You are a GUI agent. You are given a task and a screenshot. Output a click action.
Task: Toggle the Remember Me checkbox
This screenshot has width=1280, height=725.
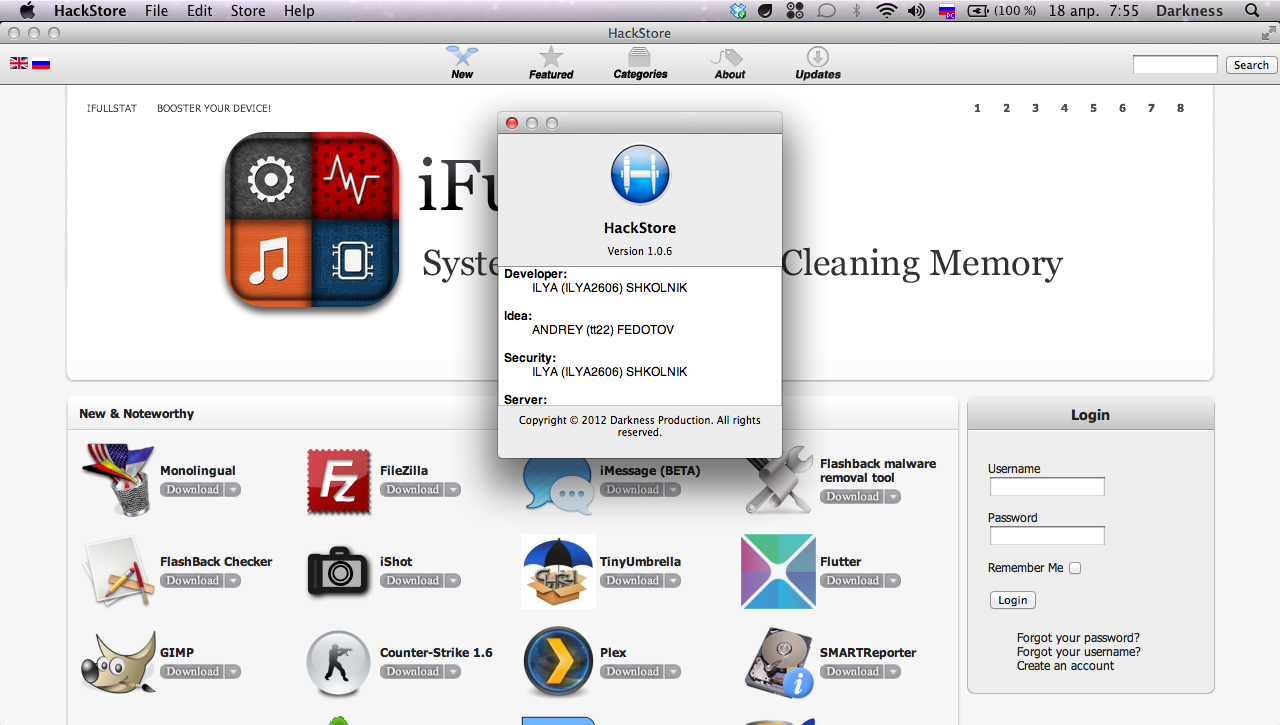1075,568
